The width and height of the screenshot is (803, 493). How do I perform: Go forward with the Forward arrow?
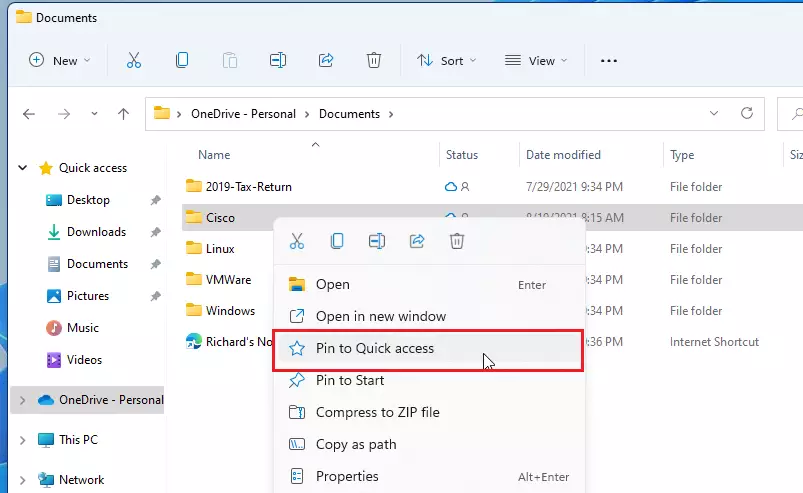click(x=64, y=114)
